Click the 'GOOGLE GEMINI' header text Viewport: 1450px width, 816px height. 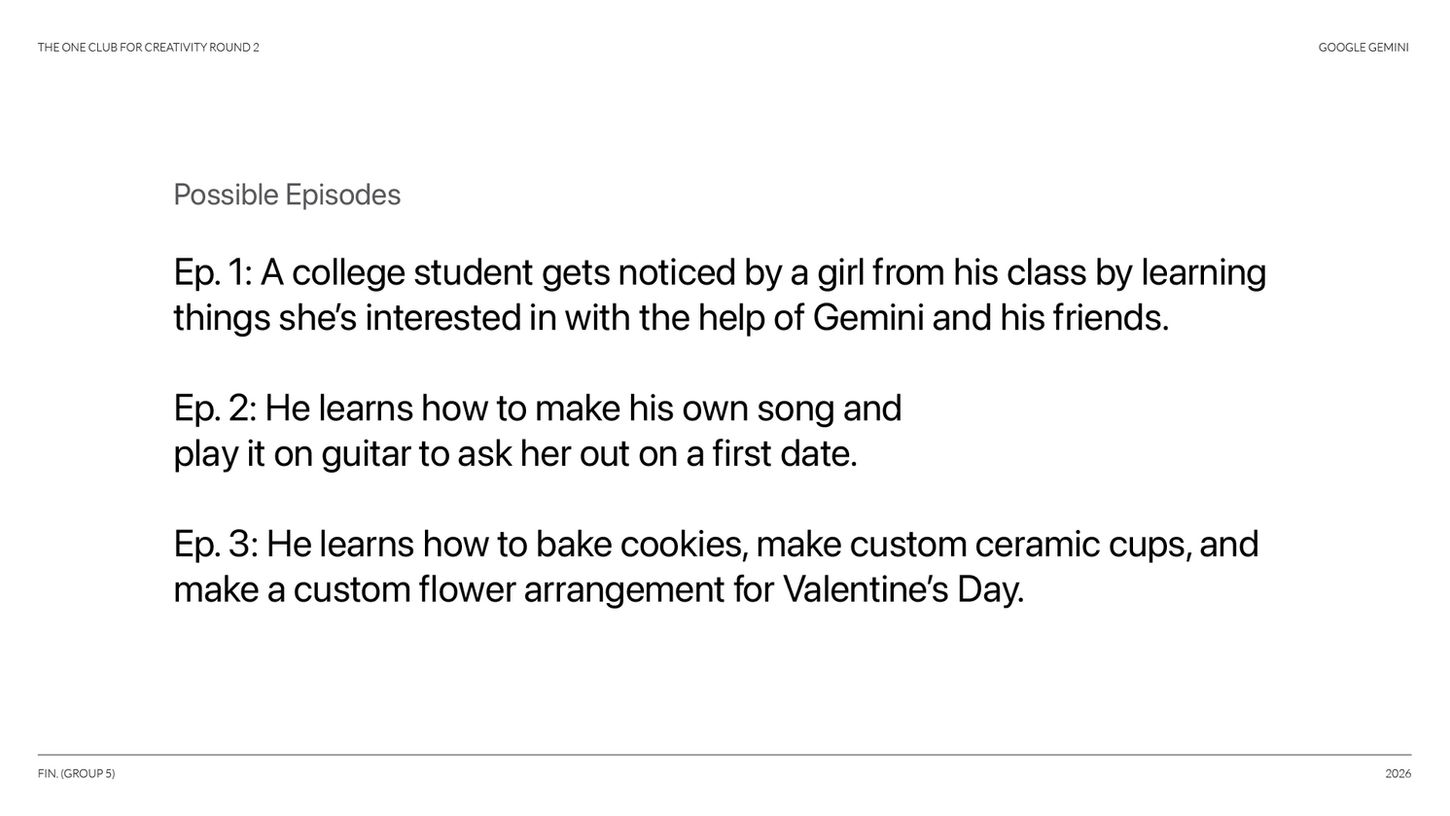1363,47
